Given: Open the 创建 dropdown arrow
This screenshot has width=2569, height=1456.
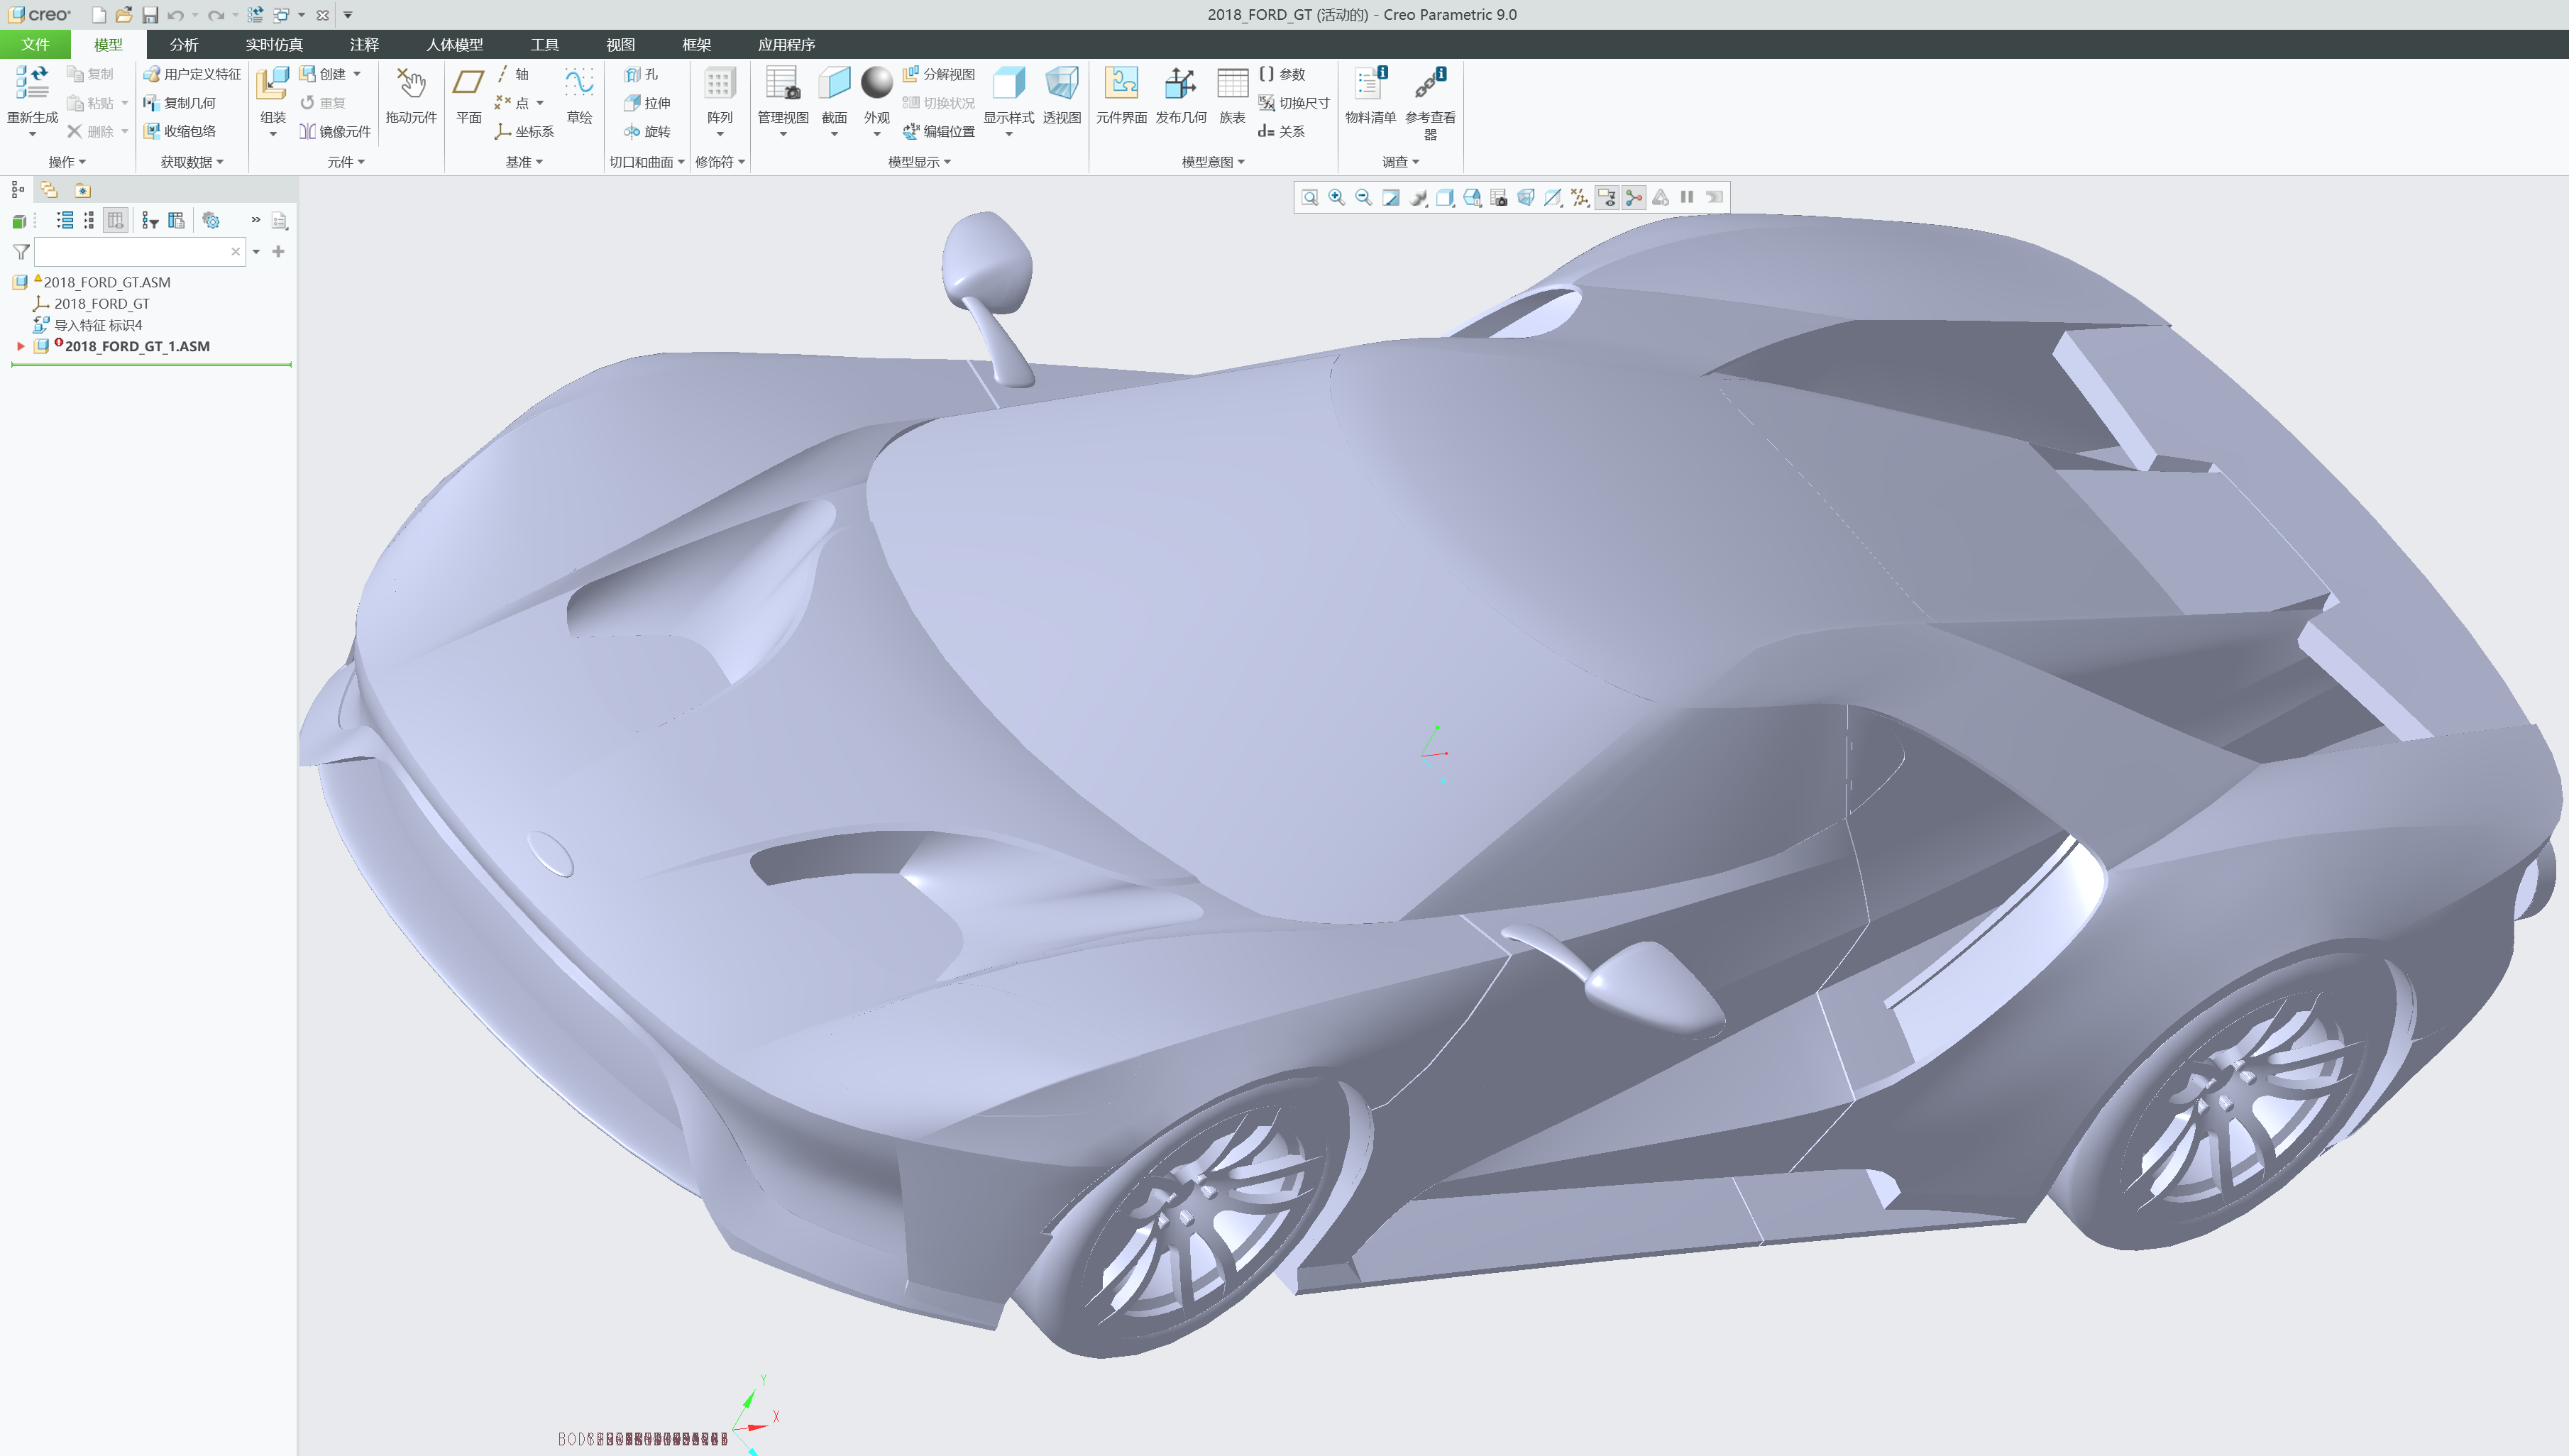Looking at the screenshot, I should click(x=357, y=75).
